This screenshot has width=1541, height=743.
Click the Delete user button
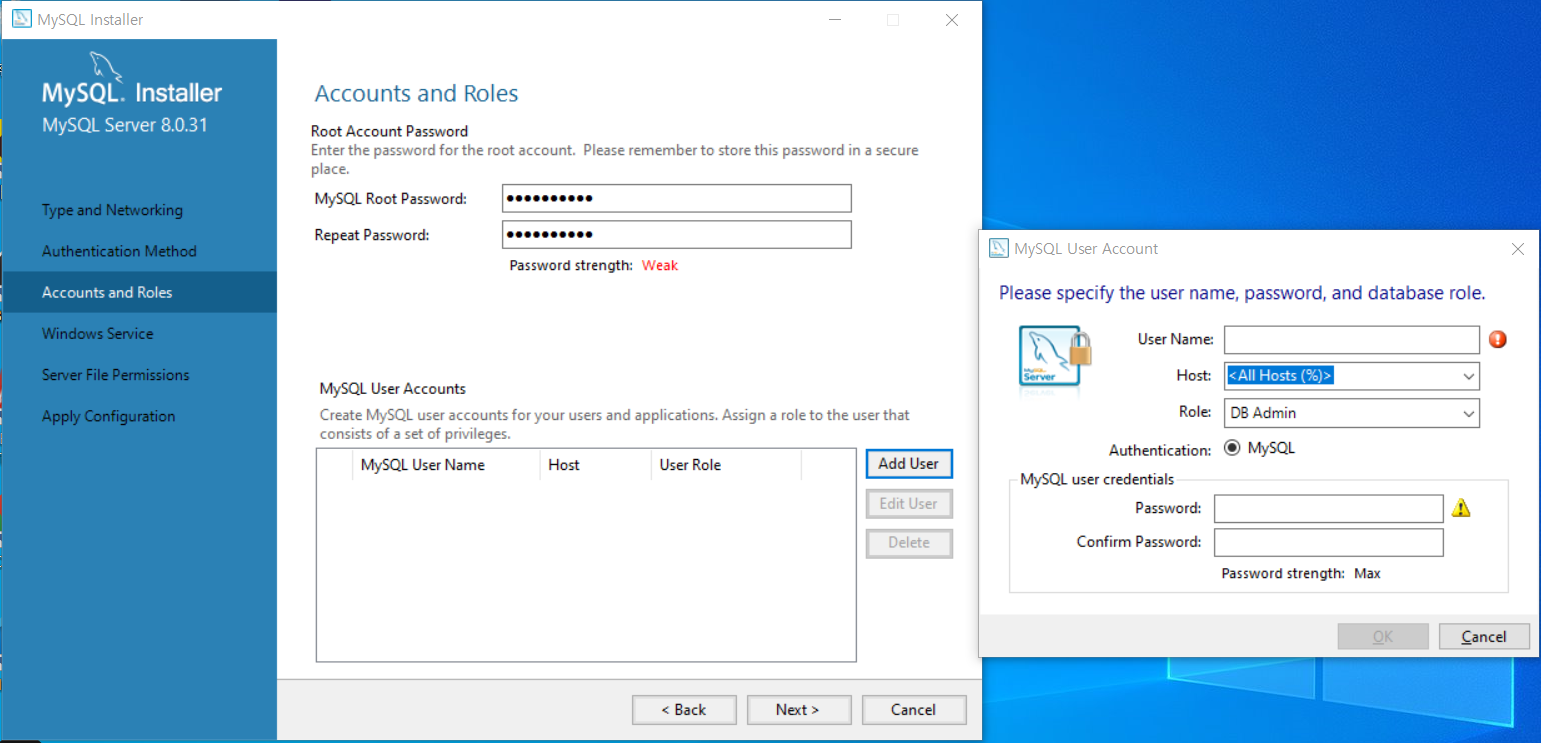[x=909, y=543]
